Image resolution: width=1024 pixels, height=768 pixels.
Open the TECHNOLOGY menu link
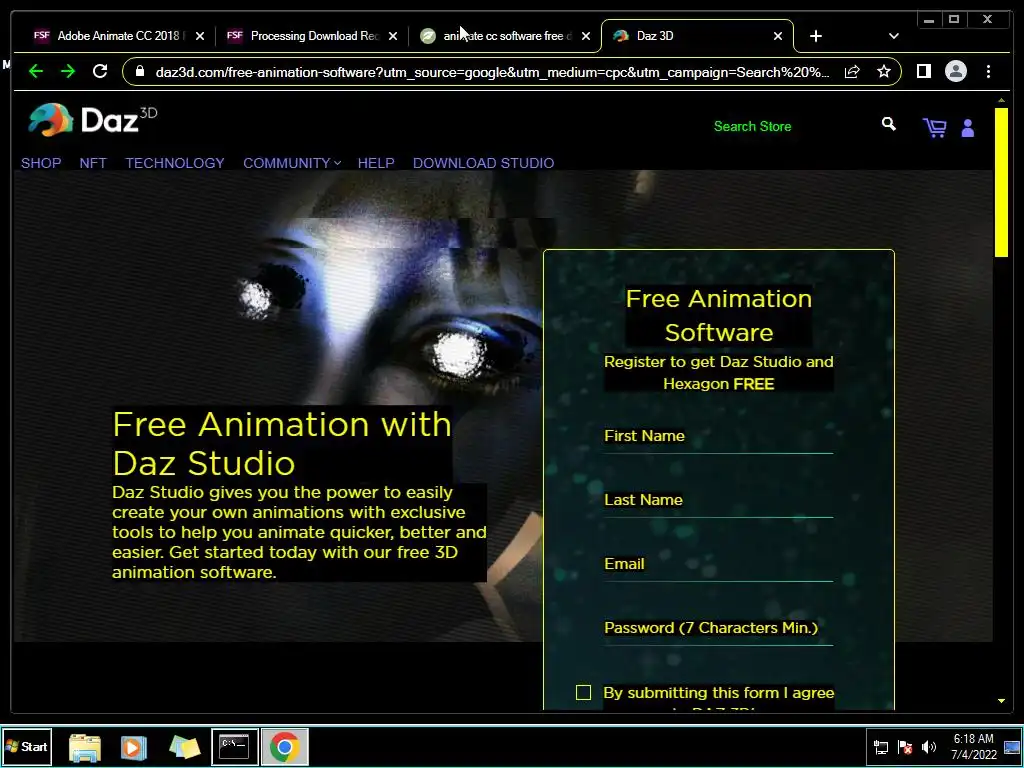(x=175, y=163)
